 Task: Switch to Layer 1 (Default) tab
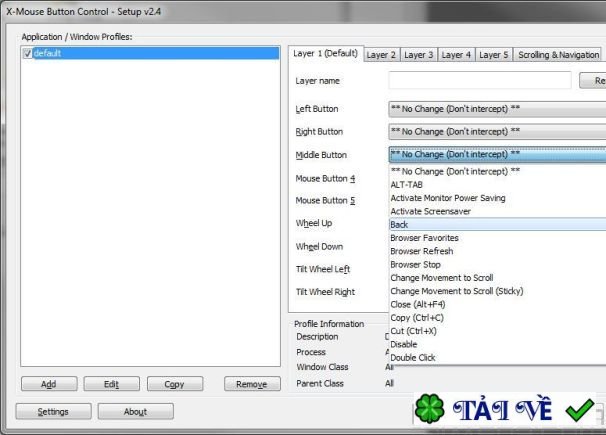(325, 53)
